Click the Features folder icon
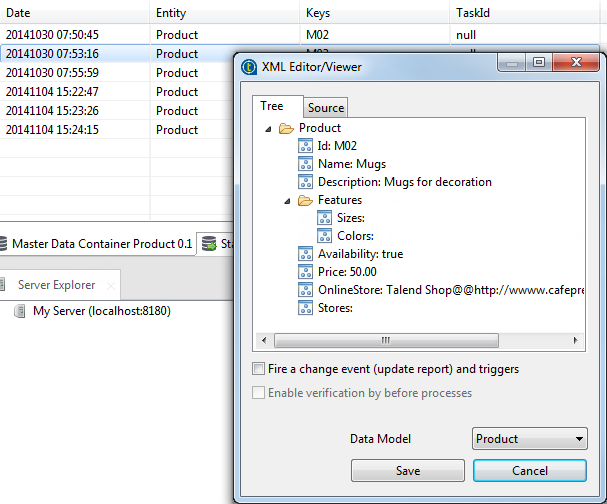 (306, 200)
